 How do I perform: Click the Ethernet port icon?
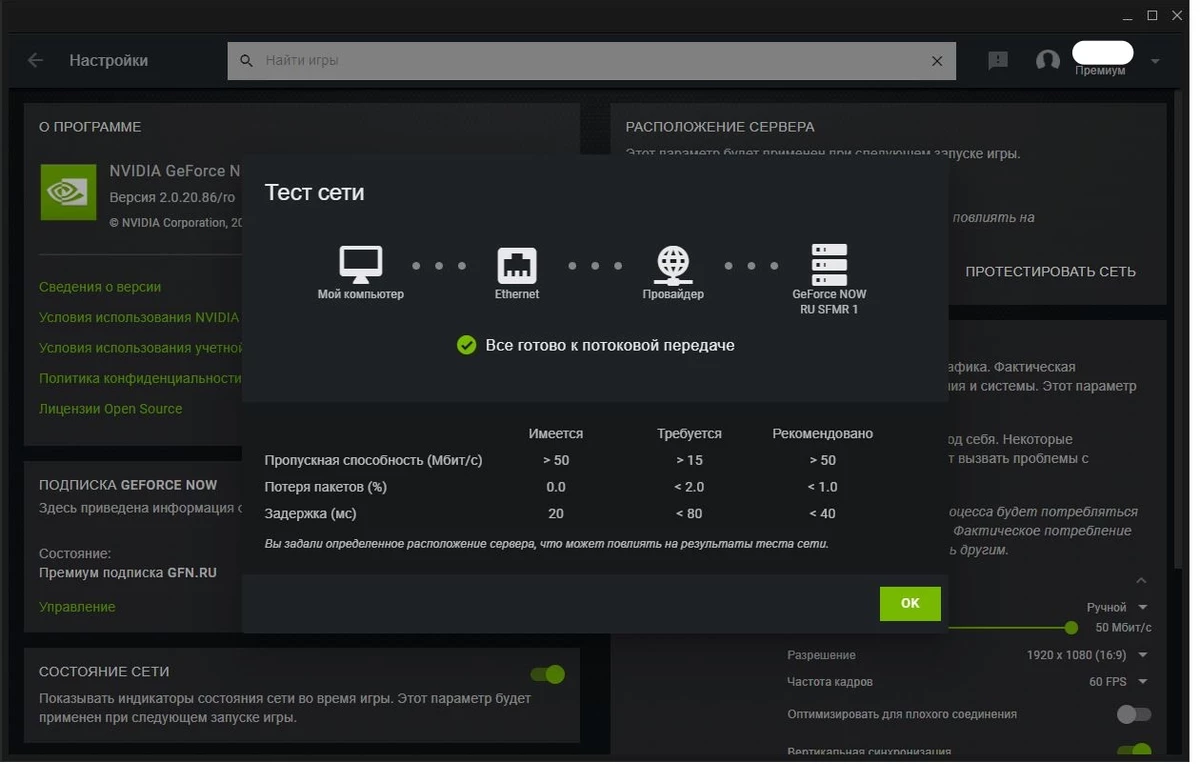[x=517, y=265]
